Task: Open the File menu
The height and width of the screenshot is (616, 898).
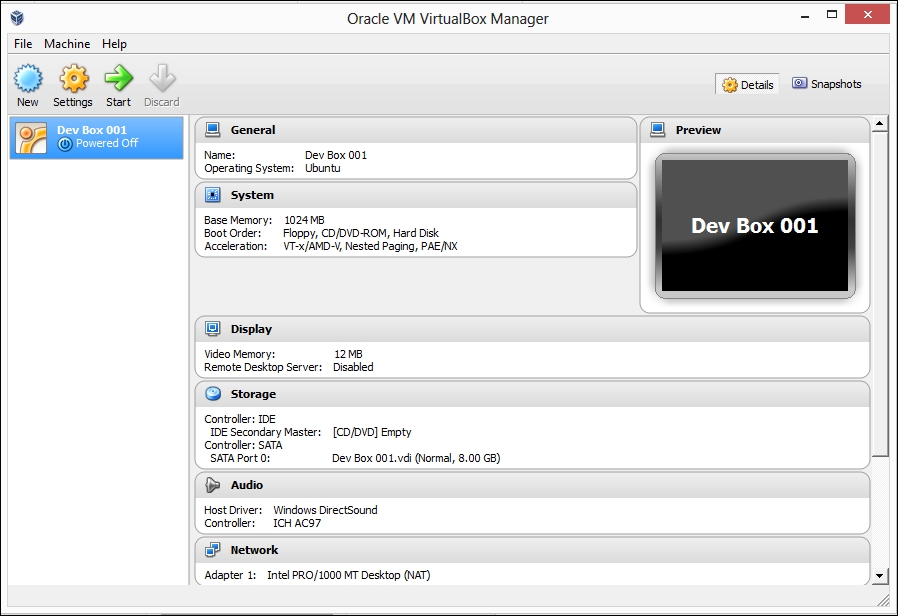Action: pos(23,44)
